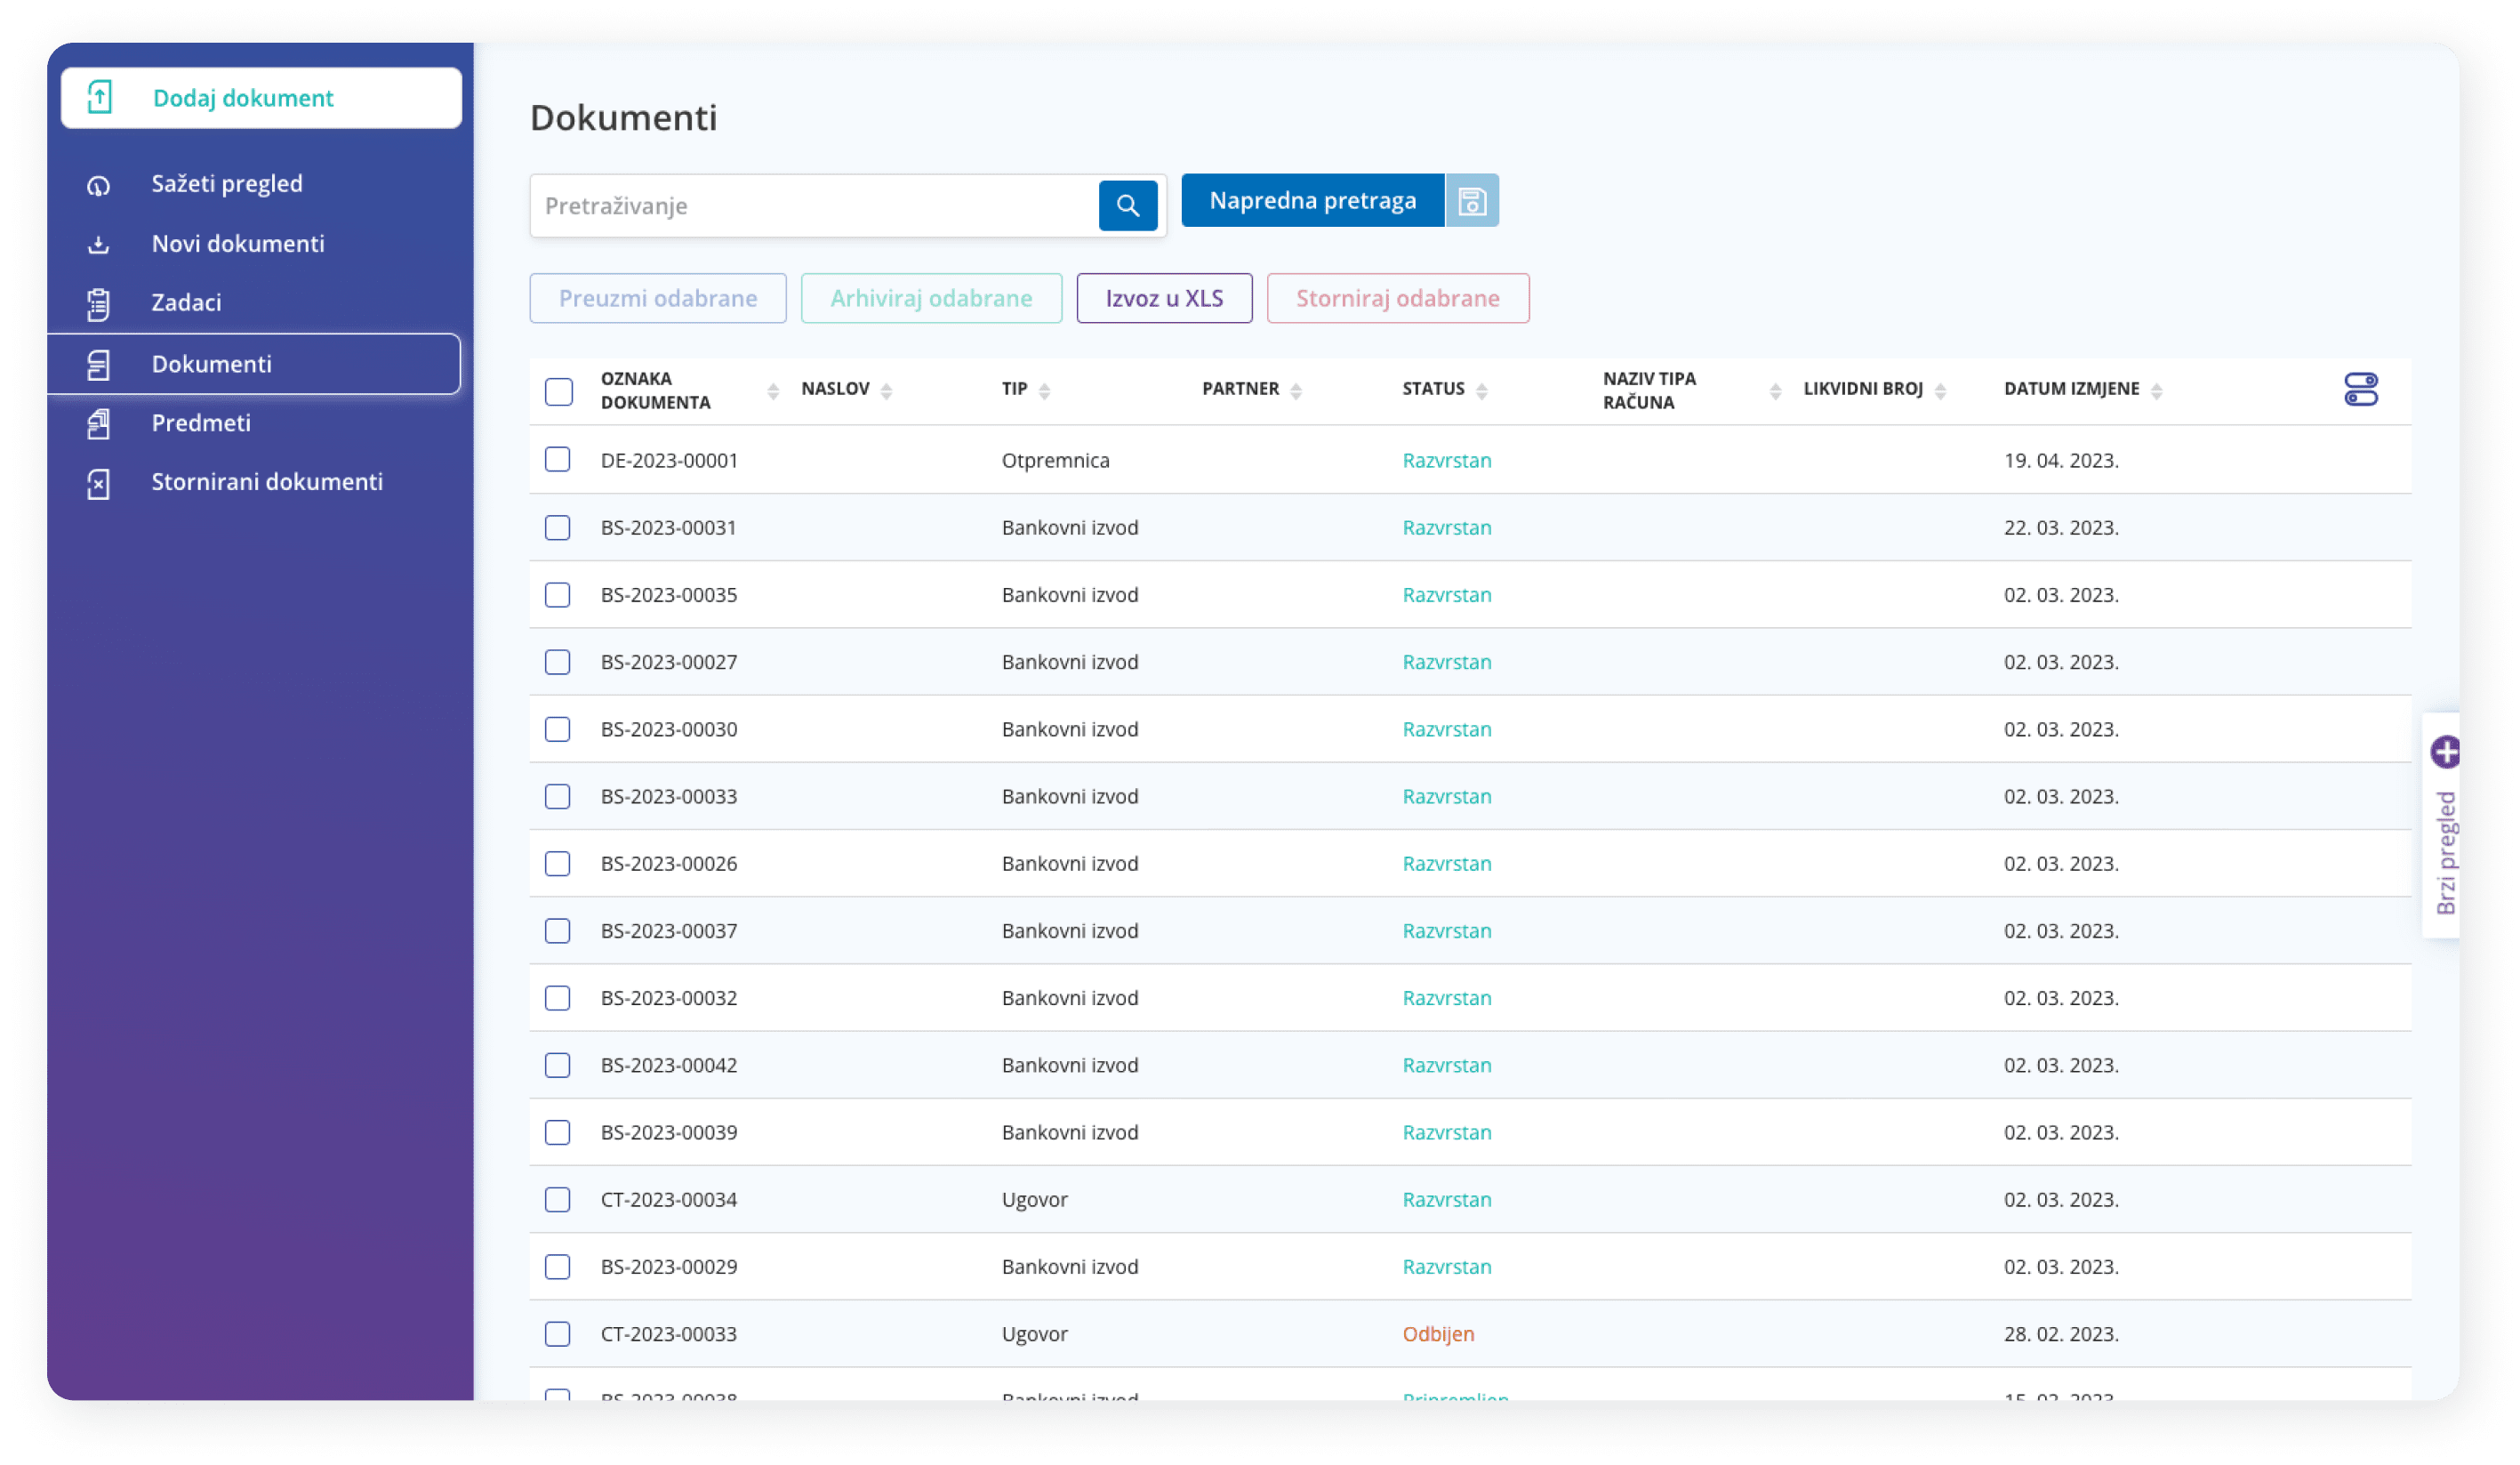
Task: Click the search magnifier icon button
Action: [1127, 206]
